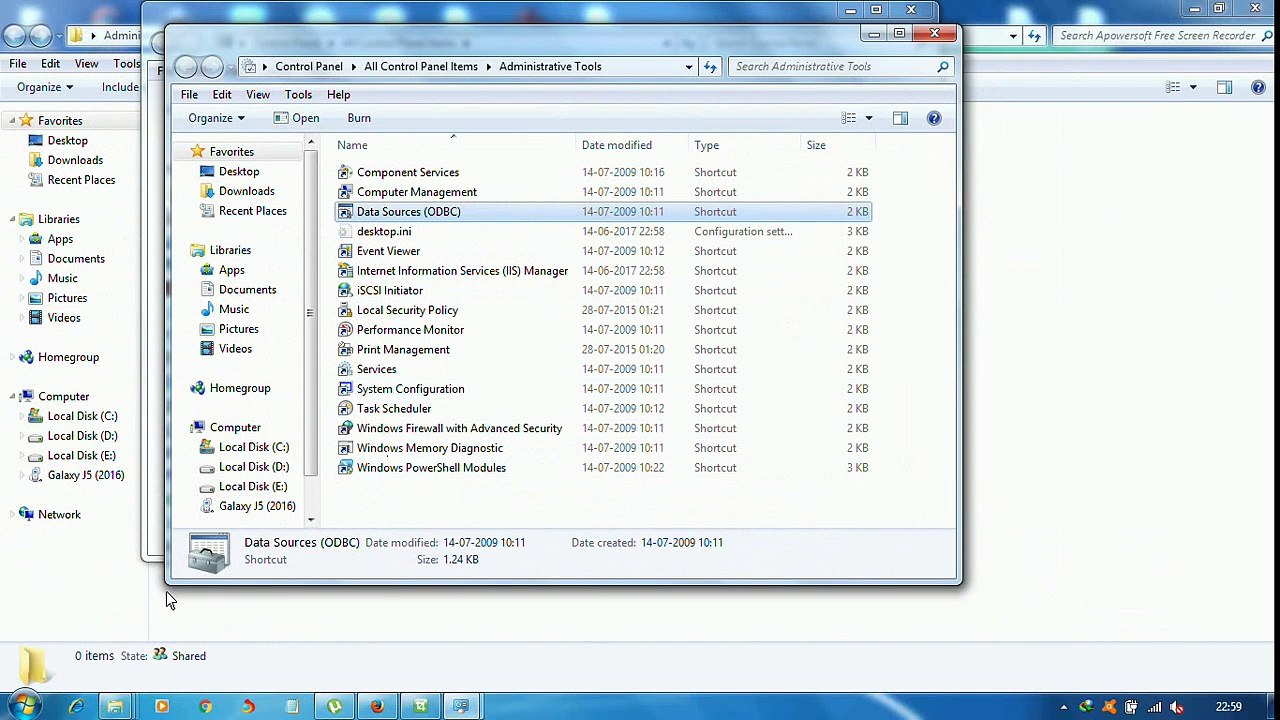Click the Performance Monitor icon
Screen dimensions: 1280x720
click(x=345, y=330)
